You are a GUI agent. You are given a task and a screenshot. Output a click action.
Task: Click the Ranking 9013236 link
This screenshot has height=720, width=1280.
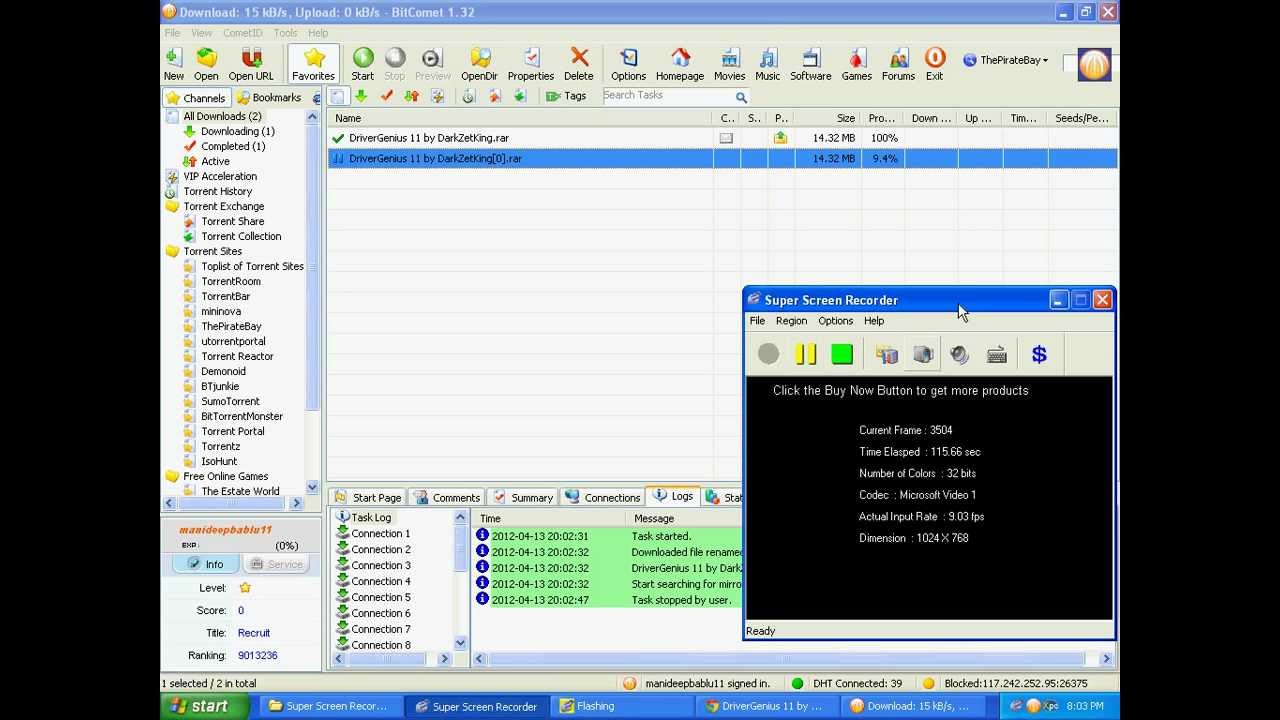pos(257,655)
